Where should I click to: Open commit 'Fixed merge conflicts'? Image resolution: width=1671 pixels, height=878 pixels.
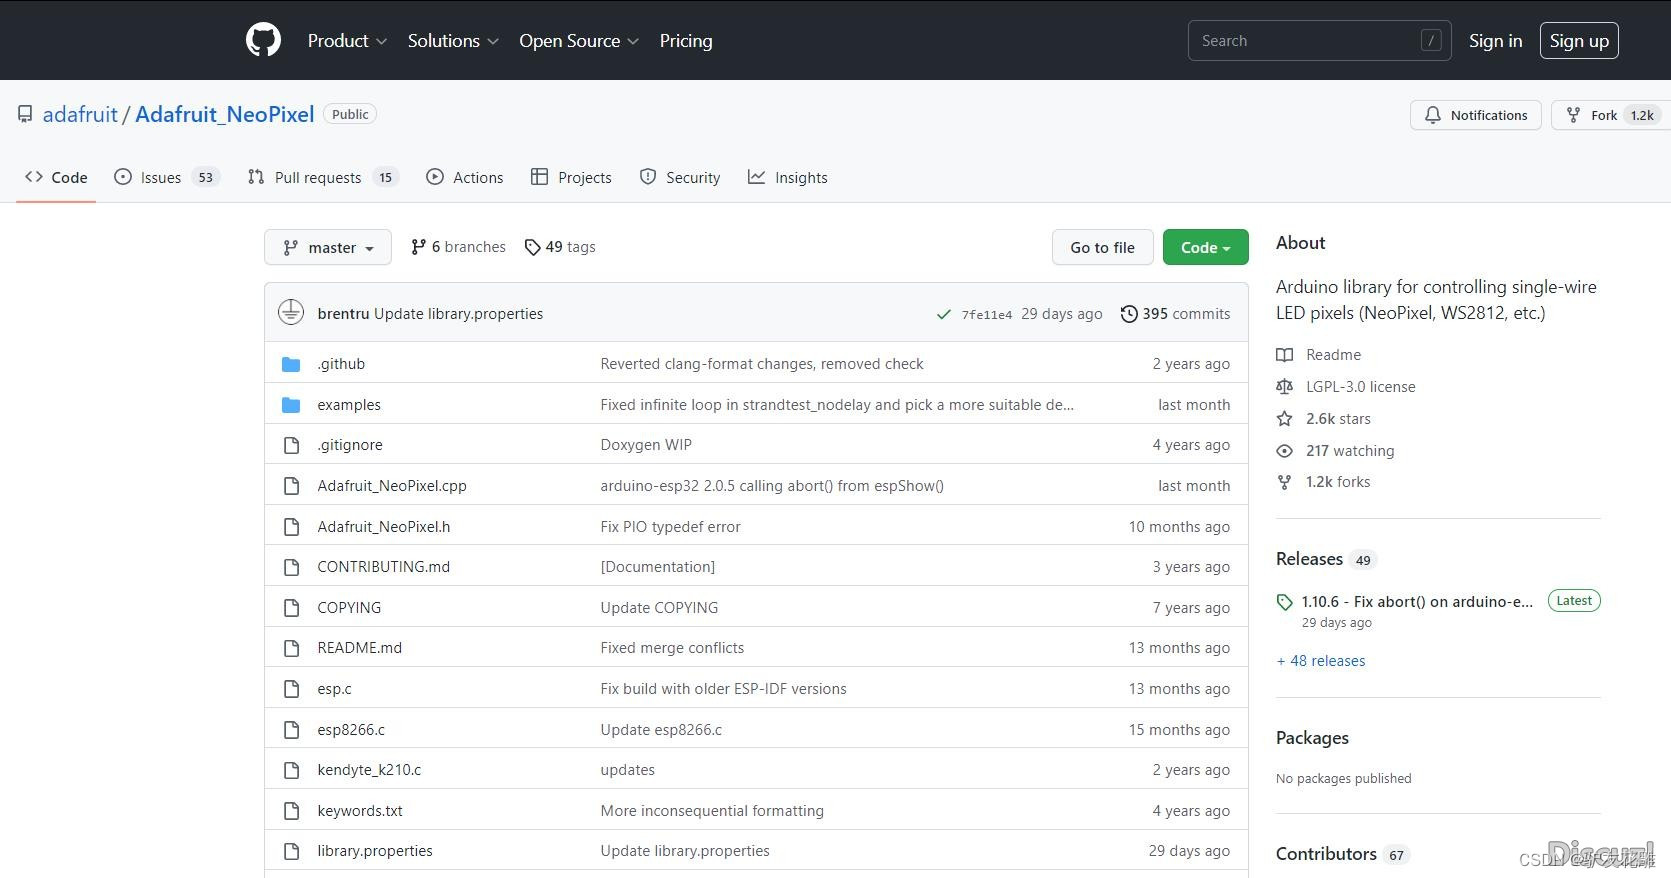coord(672,648)
